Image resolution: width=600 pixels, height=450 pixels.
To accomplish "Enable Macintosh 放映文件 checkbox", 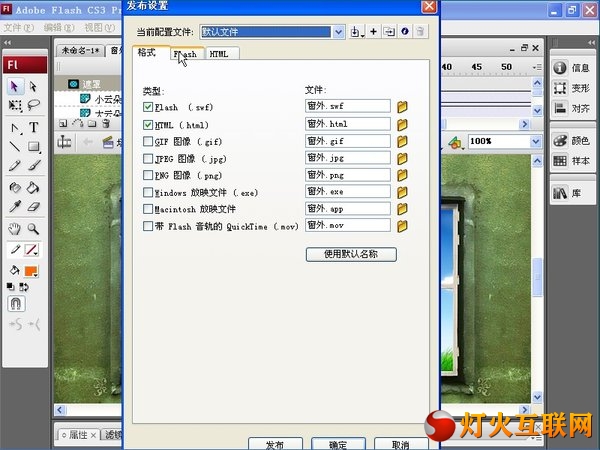I will 148,209.
